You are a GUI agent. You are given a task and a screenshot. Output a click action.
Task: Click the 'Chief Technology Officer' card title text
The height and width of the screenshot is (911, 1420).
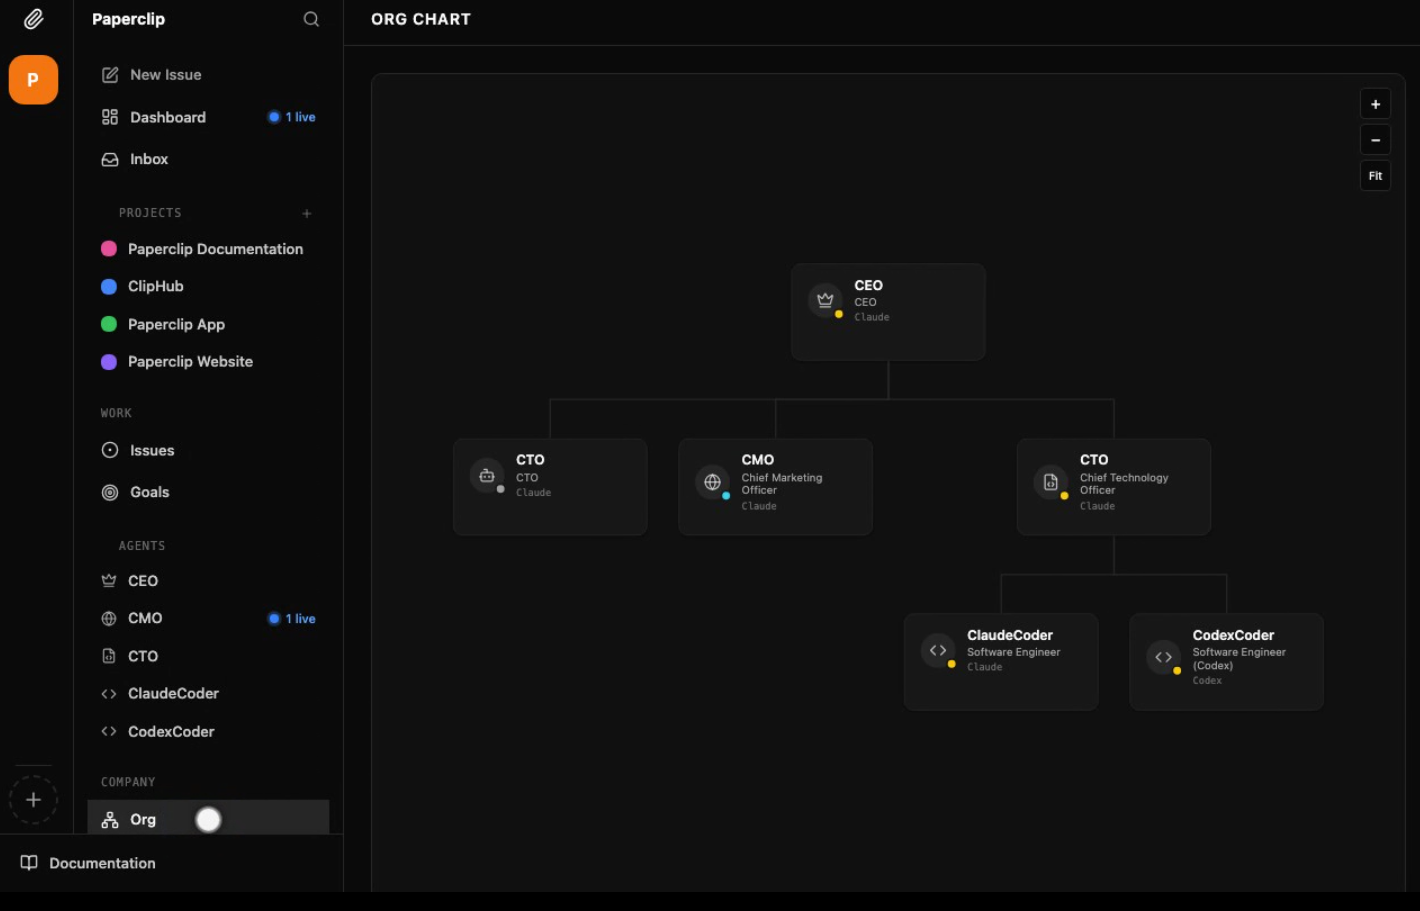tap(1124, 484)
